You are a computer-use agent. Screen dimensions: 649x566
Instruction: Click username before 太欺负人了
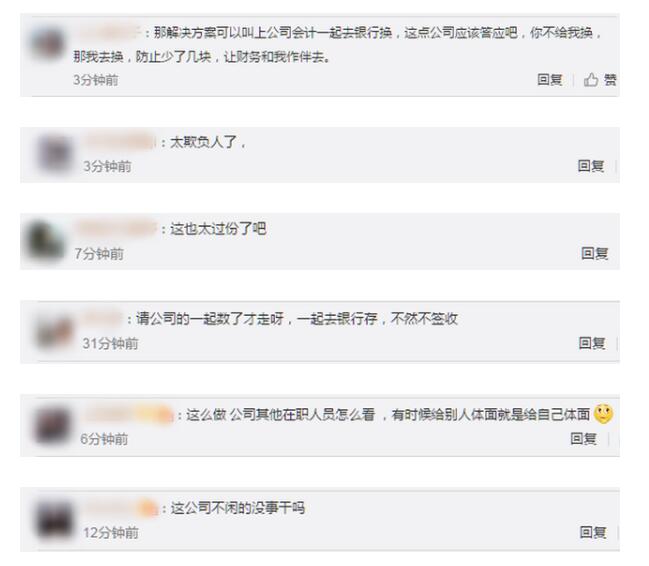coord(120,142)
